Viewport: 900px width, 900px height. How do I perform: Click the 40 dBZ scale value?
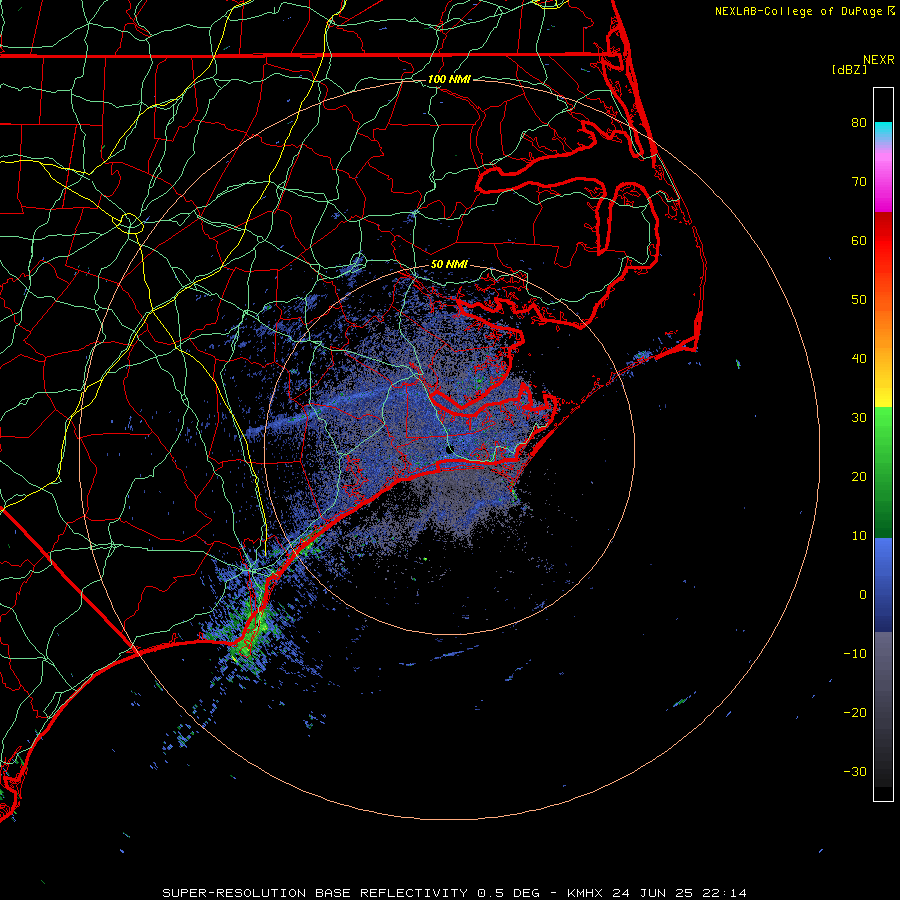coord(859,359)
